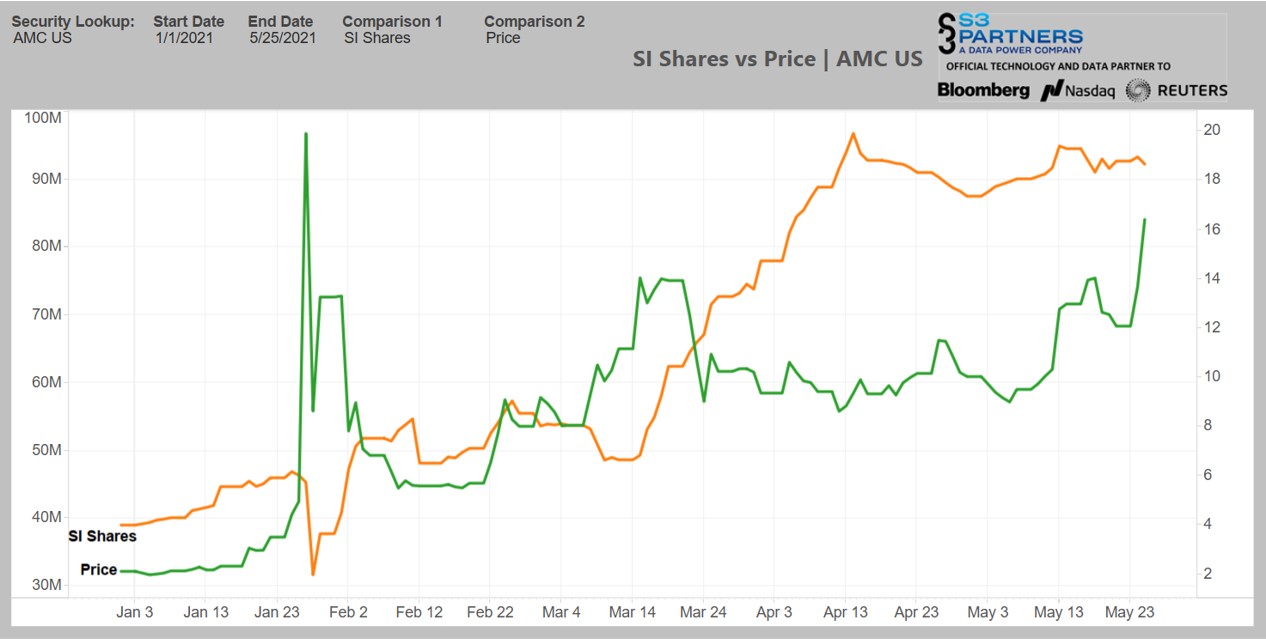The height and width of the screenshot is (639, 1266).
Task: Expand Comparison 1 SI Shares selector
Action: pyautogui.click(x=377, y=38)
